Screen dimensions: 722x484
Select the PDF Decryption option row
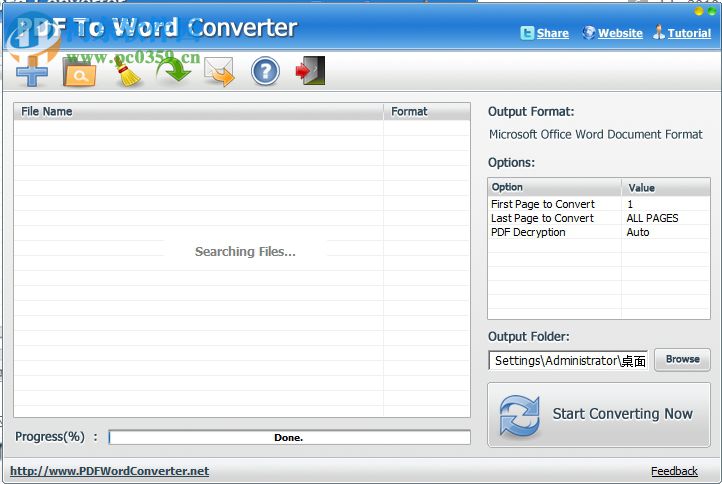point(599,232)
